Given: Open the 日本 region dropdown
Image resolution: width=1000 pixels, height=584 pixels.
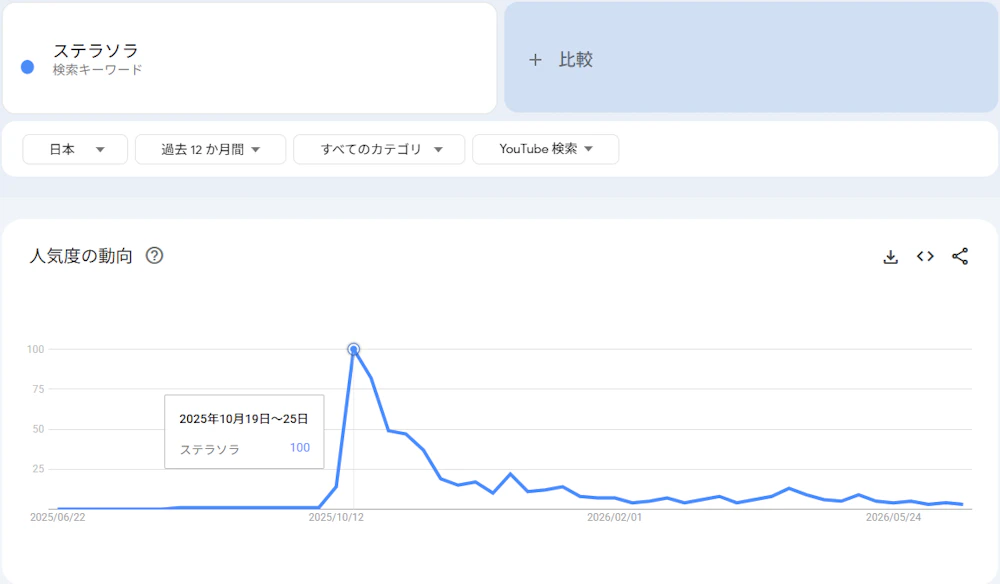Looking at the screenshot, I should click(x=75, y=149).
